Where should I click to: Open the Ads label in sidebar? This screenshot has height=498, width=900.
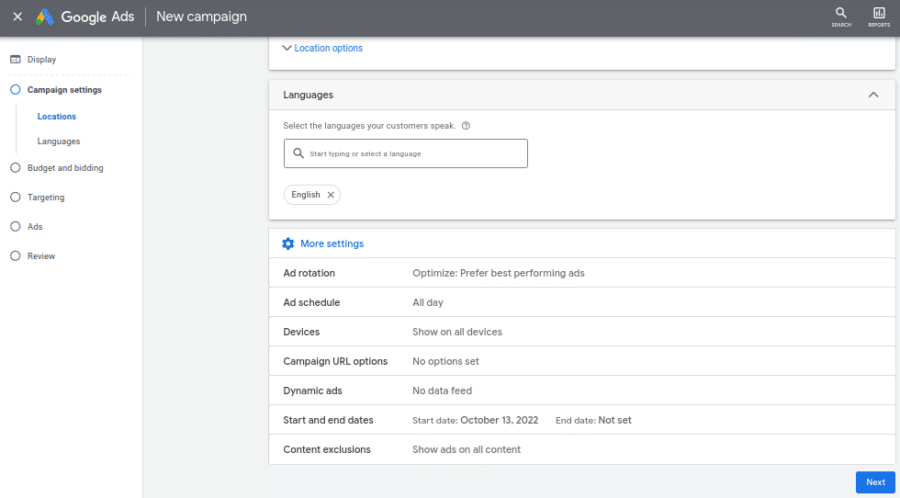(35, 227)
